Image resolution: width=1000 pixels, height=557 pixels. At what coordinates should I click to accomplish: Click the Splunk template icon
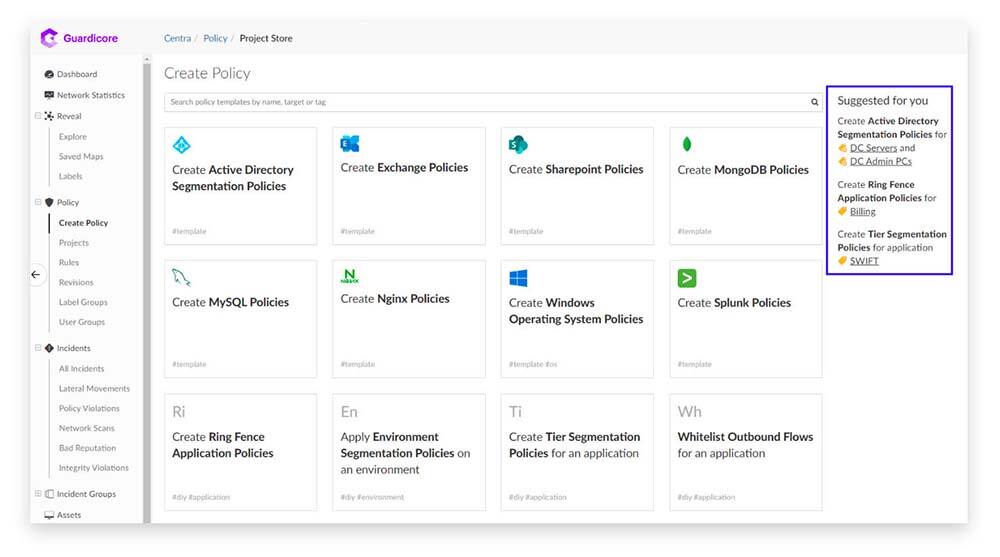click(x=687, y=278)
